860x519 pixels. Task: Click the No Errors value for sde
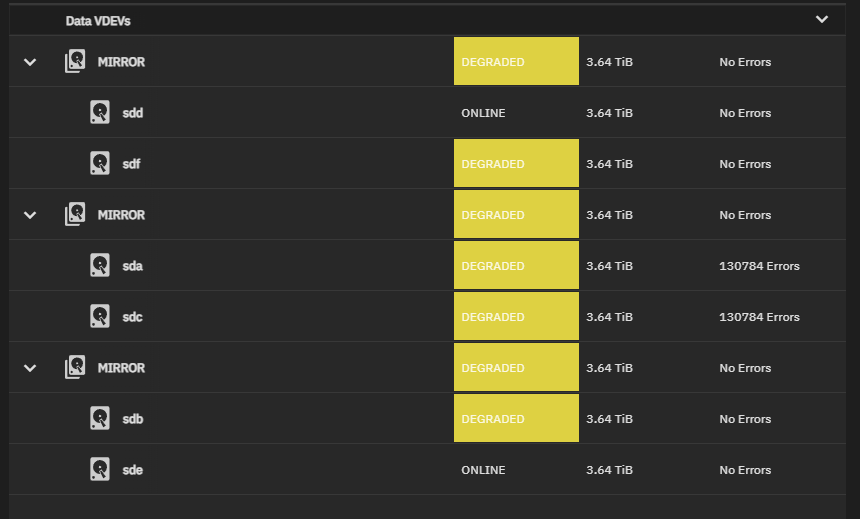(x=745, y=470)
